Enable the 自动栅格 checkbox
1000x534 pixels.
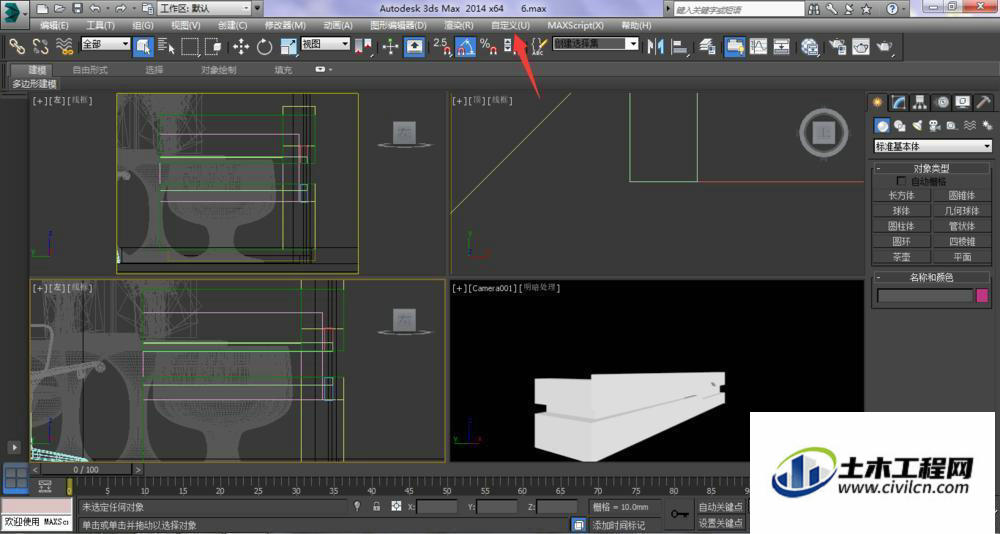(901, 182)
